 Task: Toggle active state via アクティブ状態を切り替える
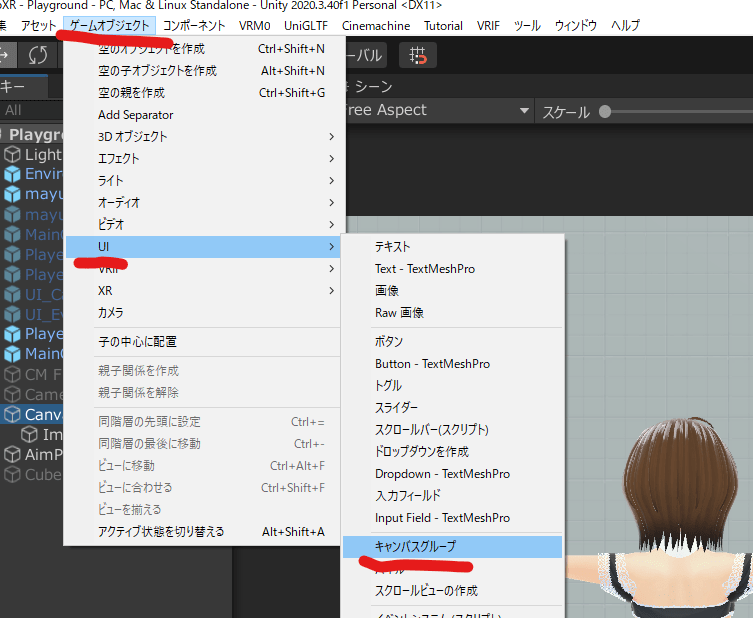pos(160,532)
